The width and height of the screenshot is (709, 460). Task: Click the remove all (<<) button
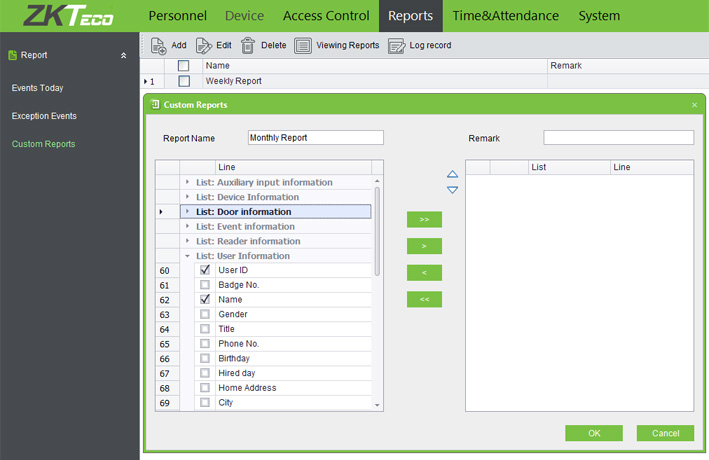point(424,299)
